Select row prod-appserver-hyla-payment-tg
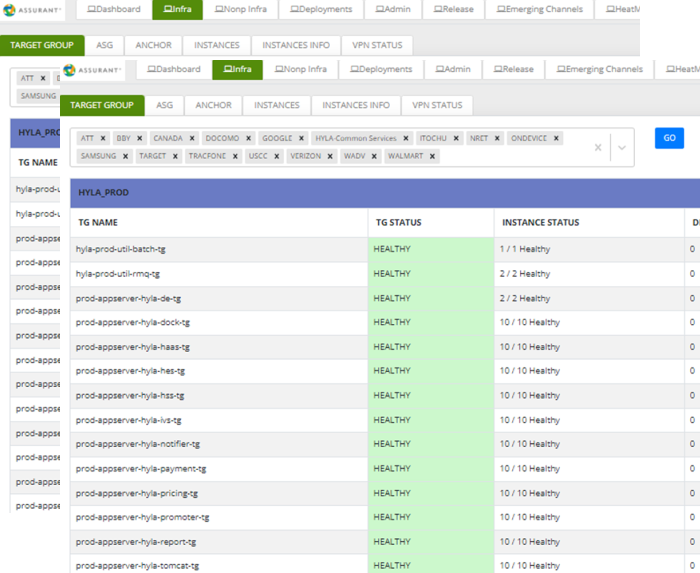The image size is (700, 573). 385,469
